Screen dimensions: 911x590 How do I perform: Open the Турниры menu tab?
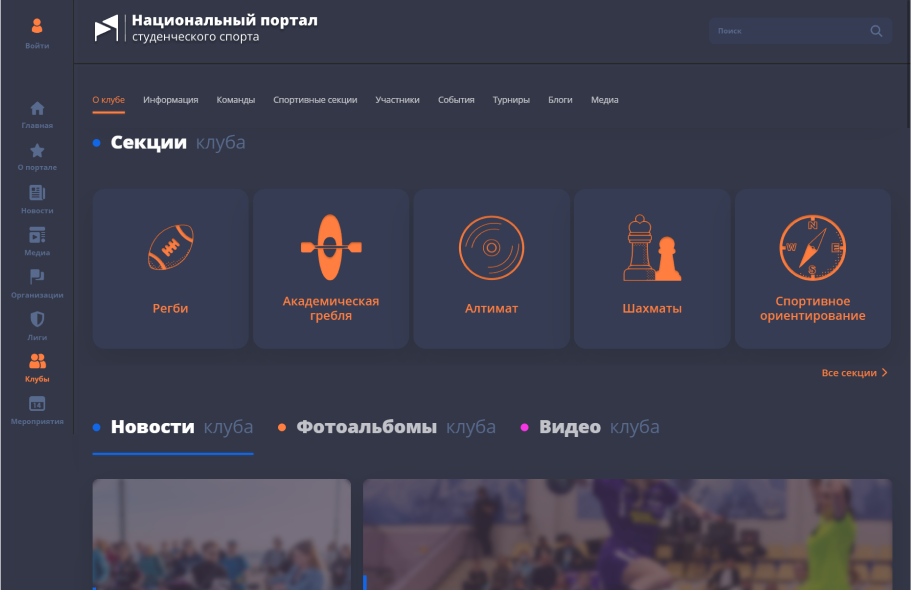click(511, 100)
